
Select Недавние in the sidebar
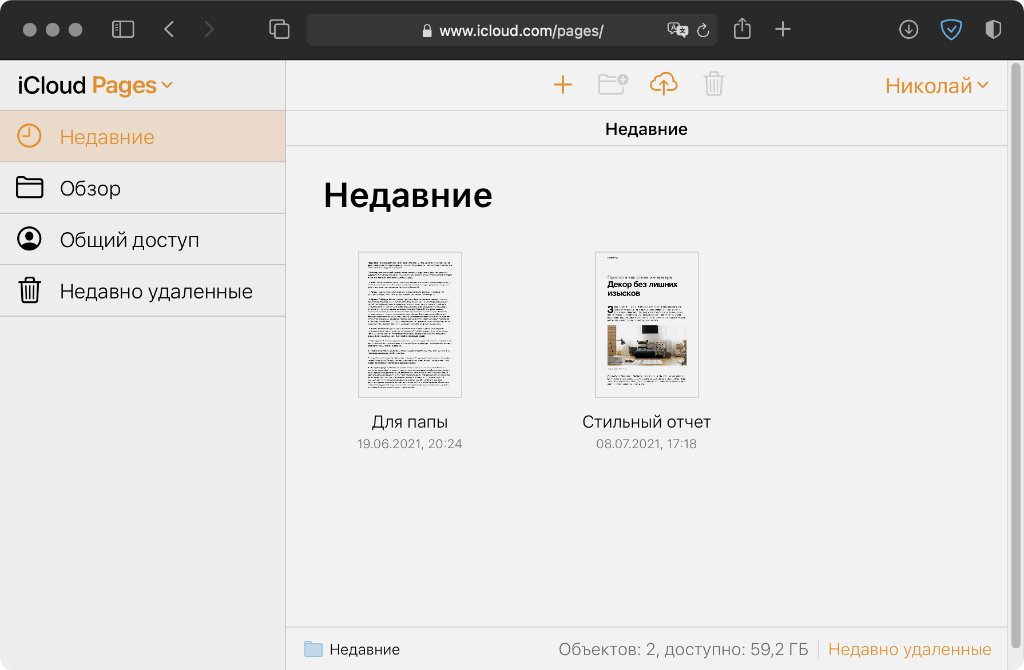pos(107,137)
